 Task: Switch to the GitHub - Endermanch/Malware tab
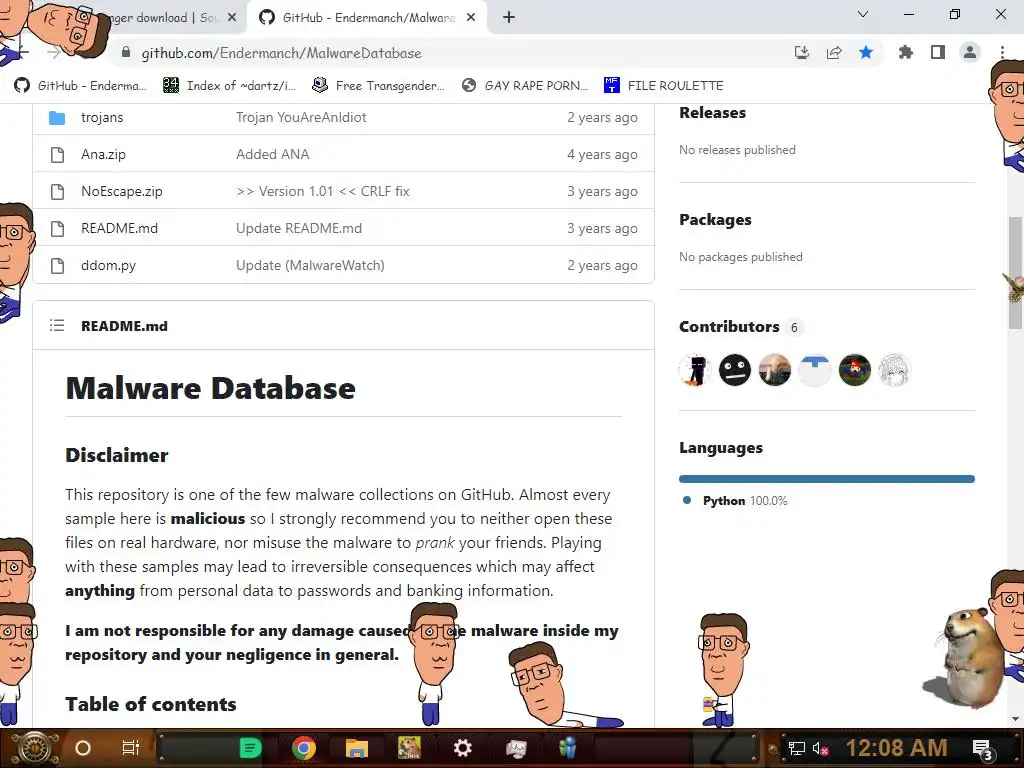(x=367, y=18)
